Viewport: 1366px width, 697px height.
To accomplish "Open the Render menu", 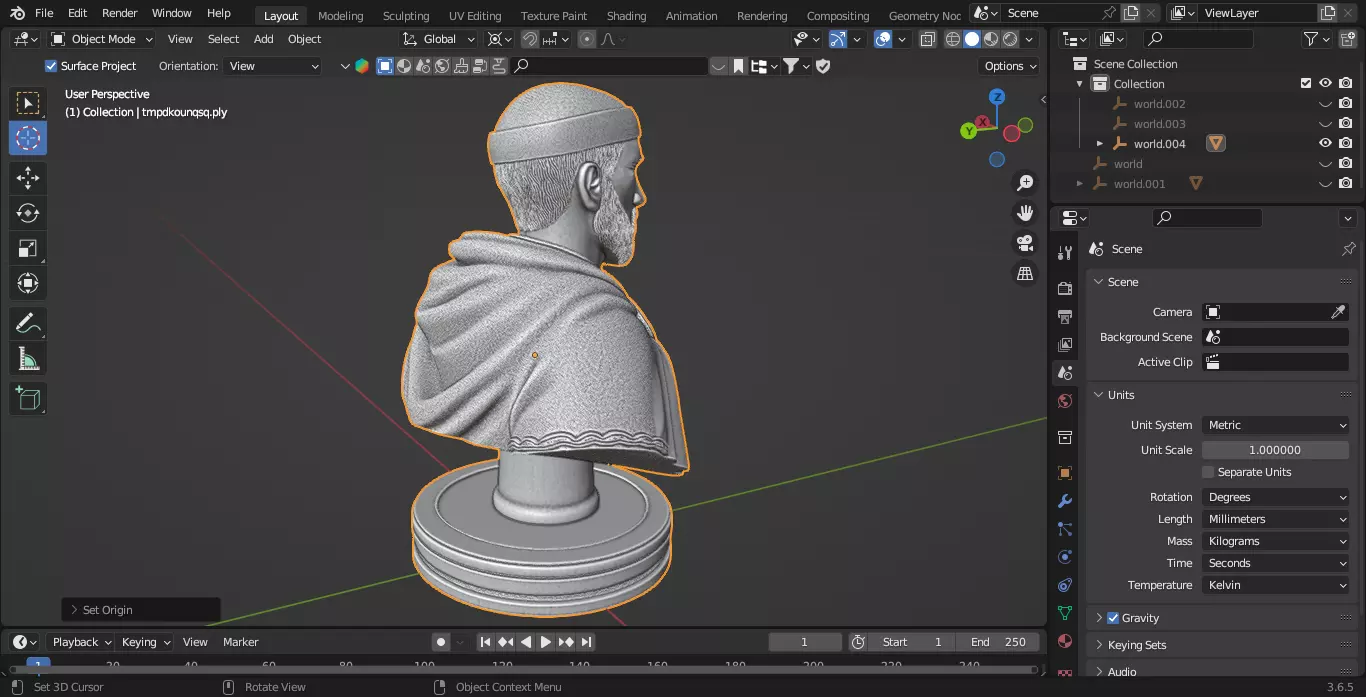I will pos(120,13).
